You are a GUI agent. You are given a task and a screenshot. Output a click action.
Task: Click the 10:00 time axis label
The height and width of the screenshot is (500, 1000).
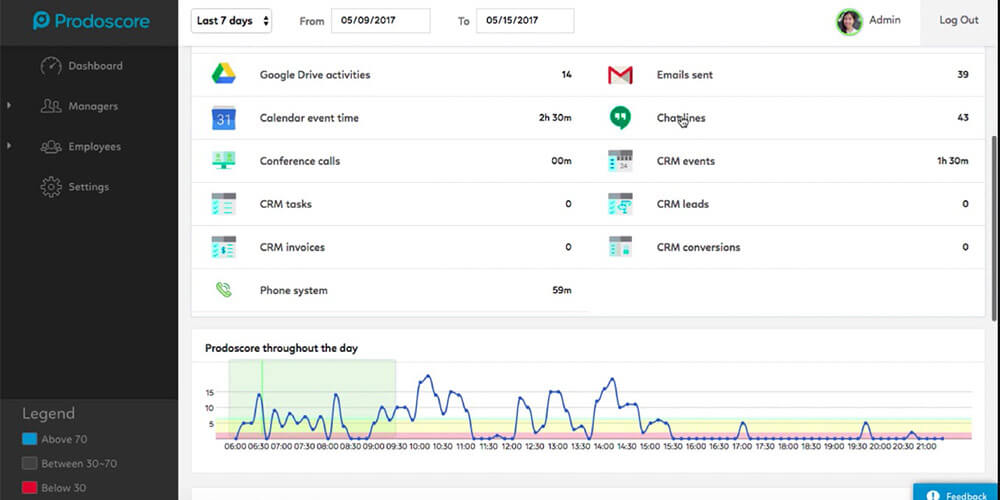(x=420, y=447)
